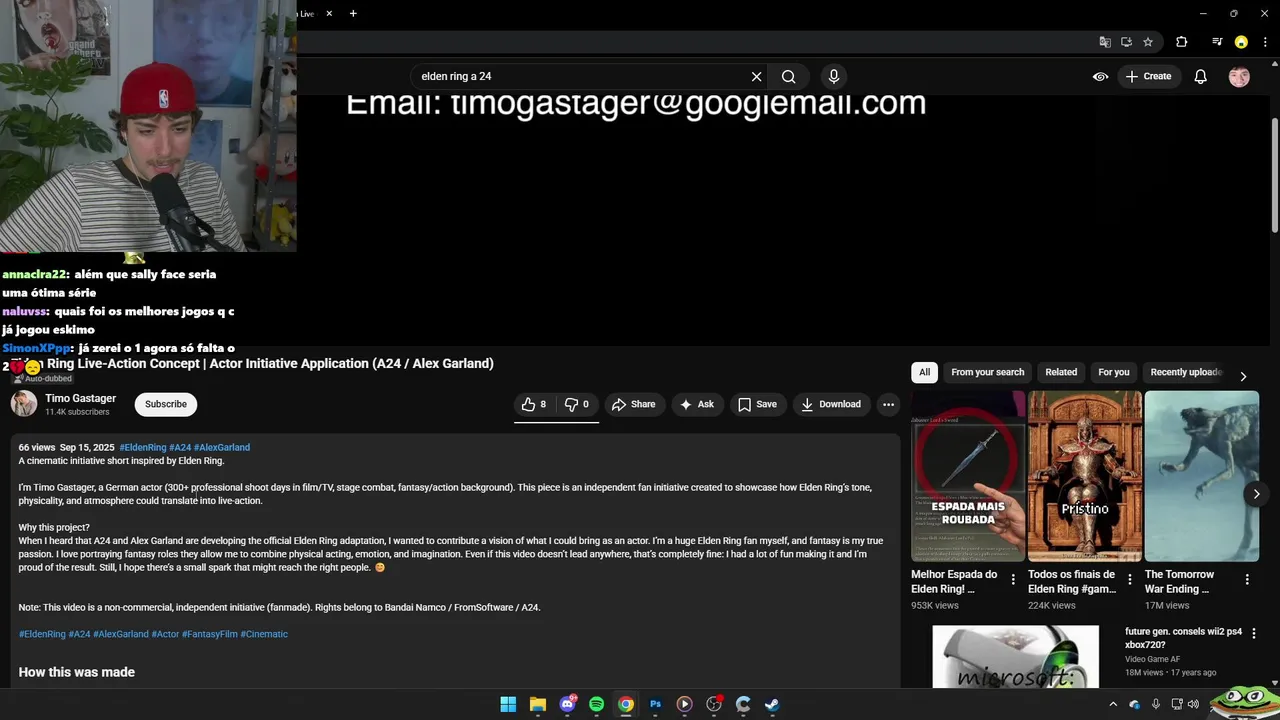Run search with the magnifier icon
Screen dimensions: 1280x720
(788, 76)
